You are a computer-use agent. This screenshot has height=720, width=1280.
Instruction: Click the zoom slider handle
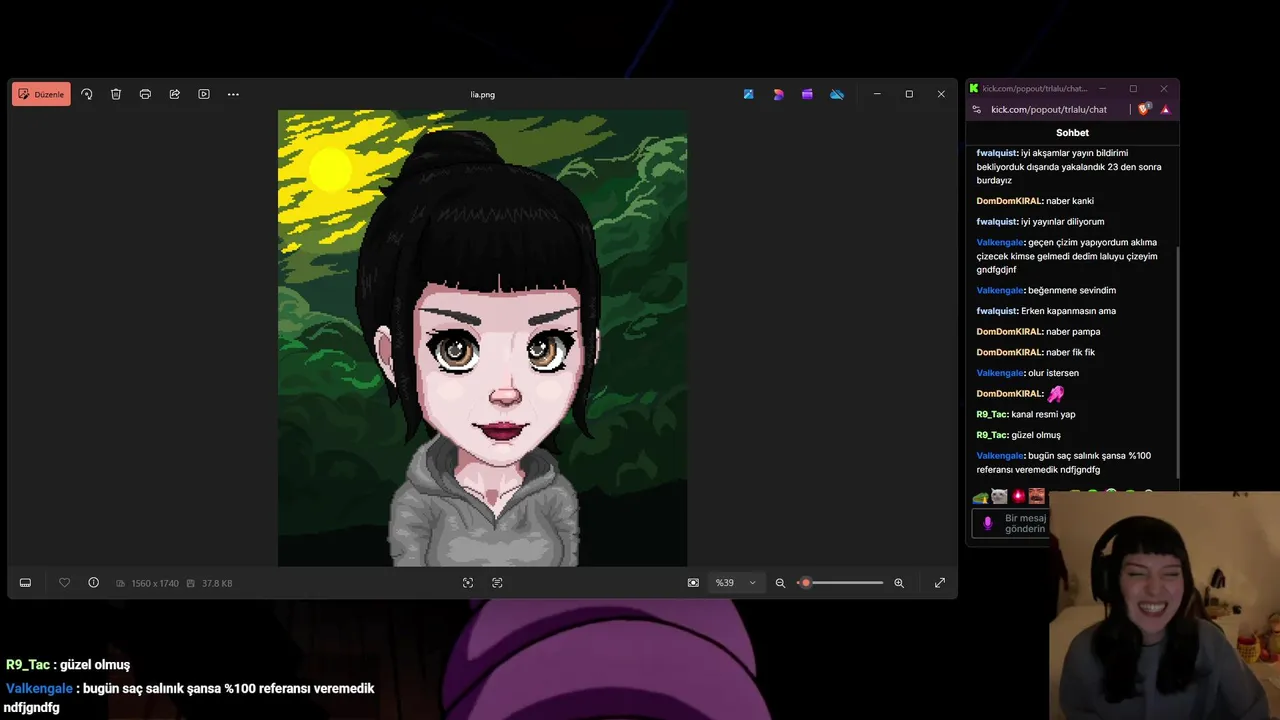[806, 583]
